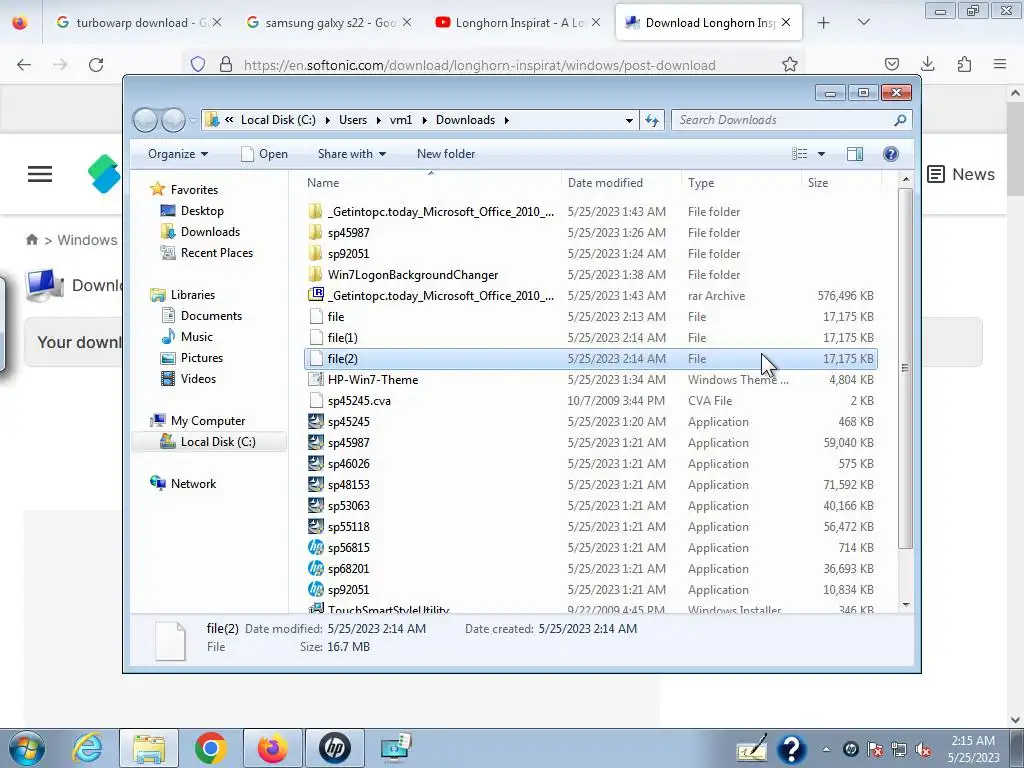
Task: Sort files by the Name column
Action: click(431, 183)
